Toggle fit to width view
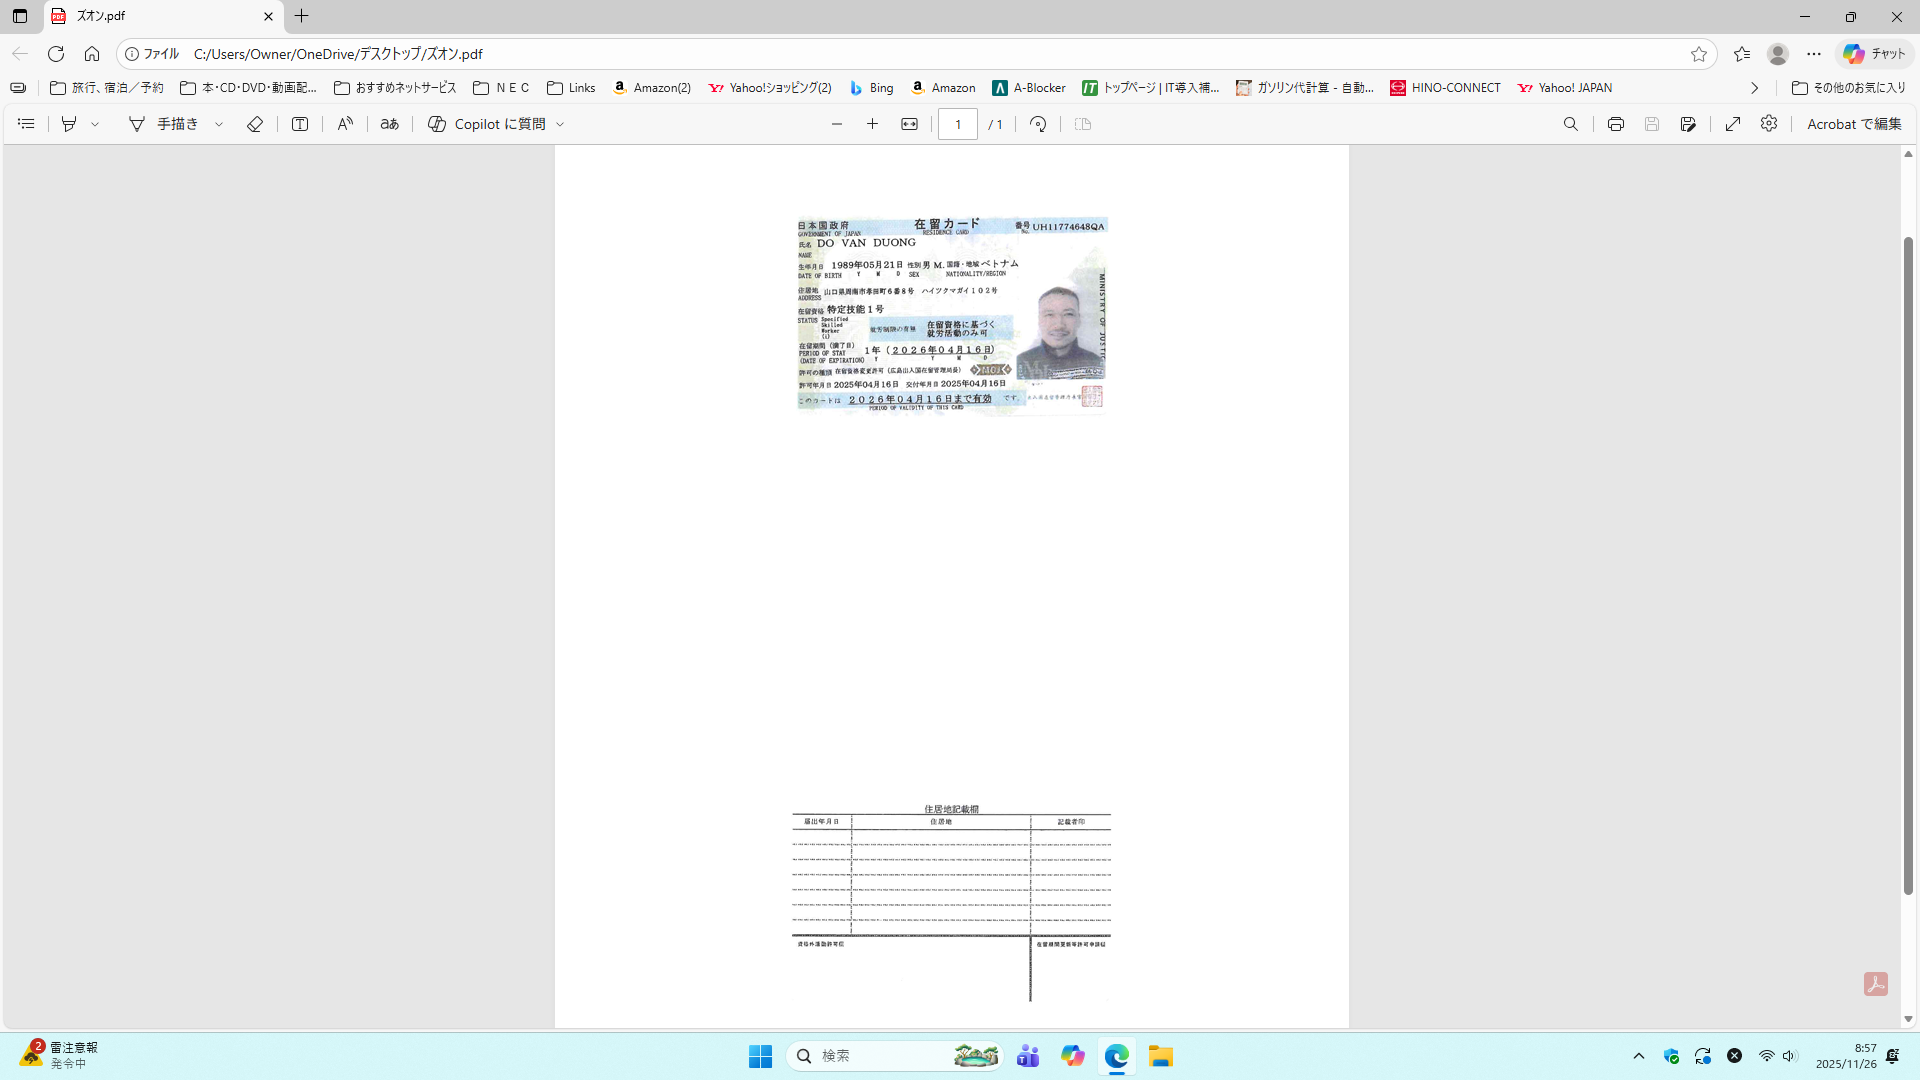This screenshot has width=1920, height=1080. click(x=909, y=124)
